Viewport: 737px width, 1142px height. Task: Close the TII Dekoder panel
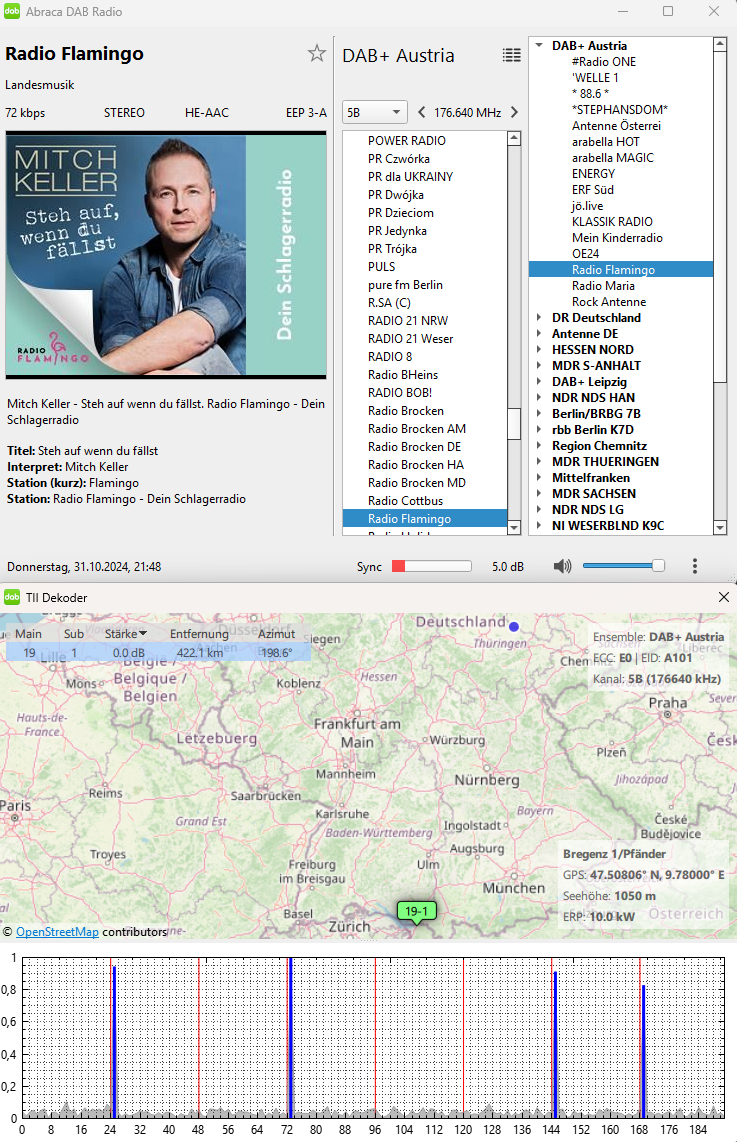coord(723,597)
